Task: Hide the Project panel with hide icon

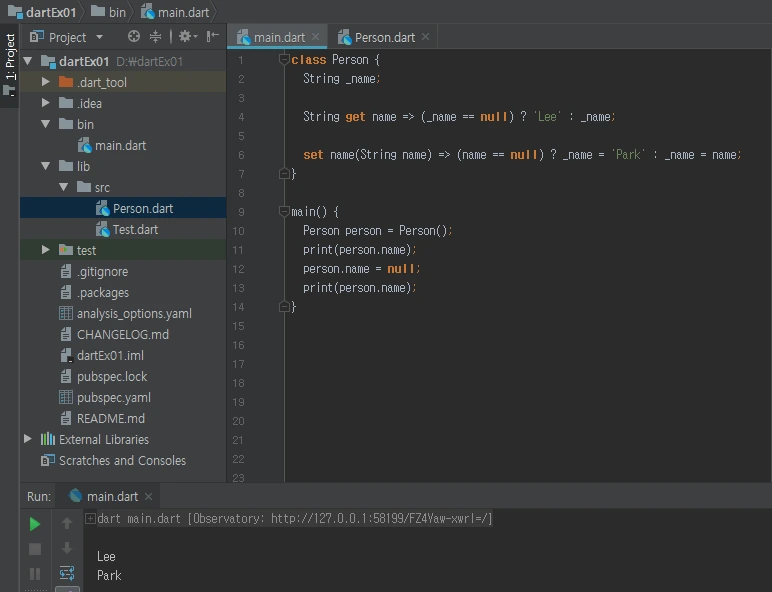Action: pos(211,37)
